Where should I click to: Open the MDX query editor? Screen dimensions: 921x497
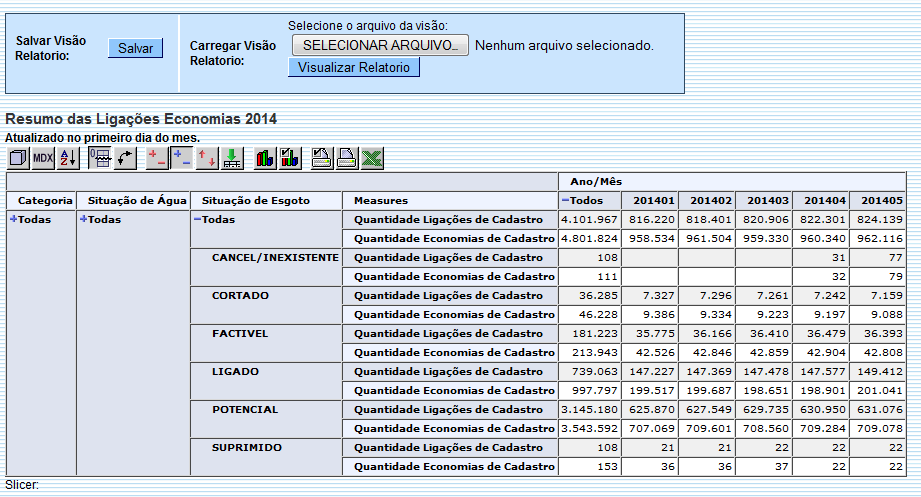[x=43, y=158]
